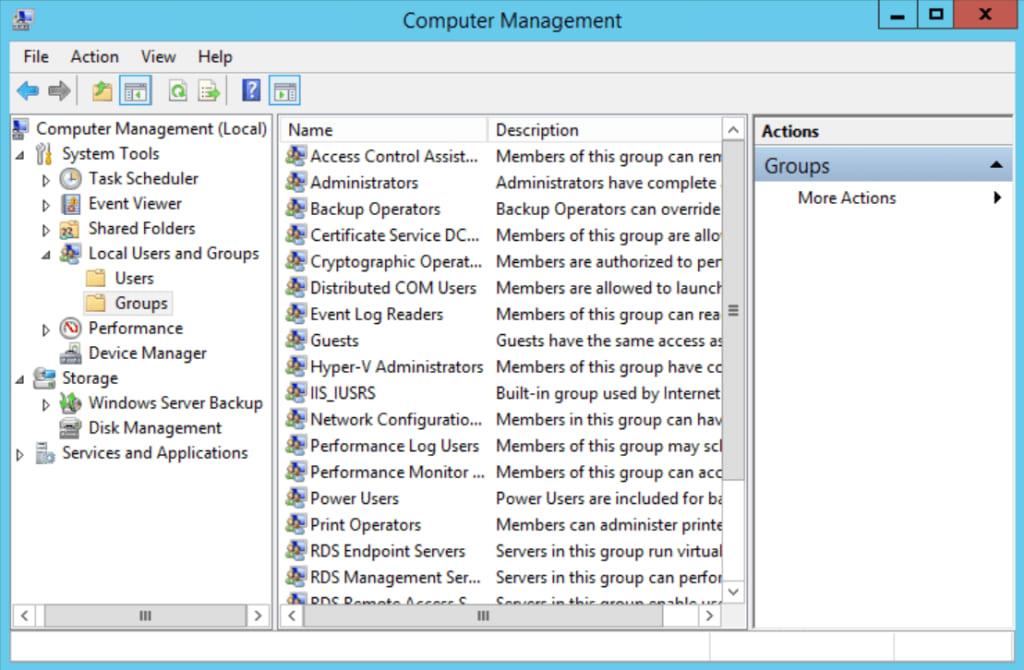1024x670 pixels.
Task: Select the Performance Log Users group
Action: pos(394,445)
